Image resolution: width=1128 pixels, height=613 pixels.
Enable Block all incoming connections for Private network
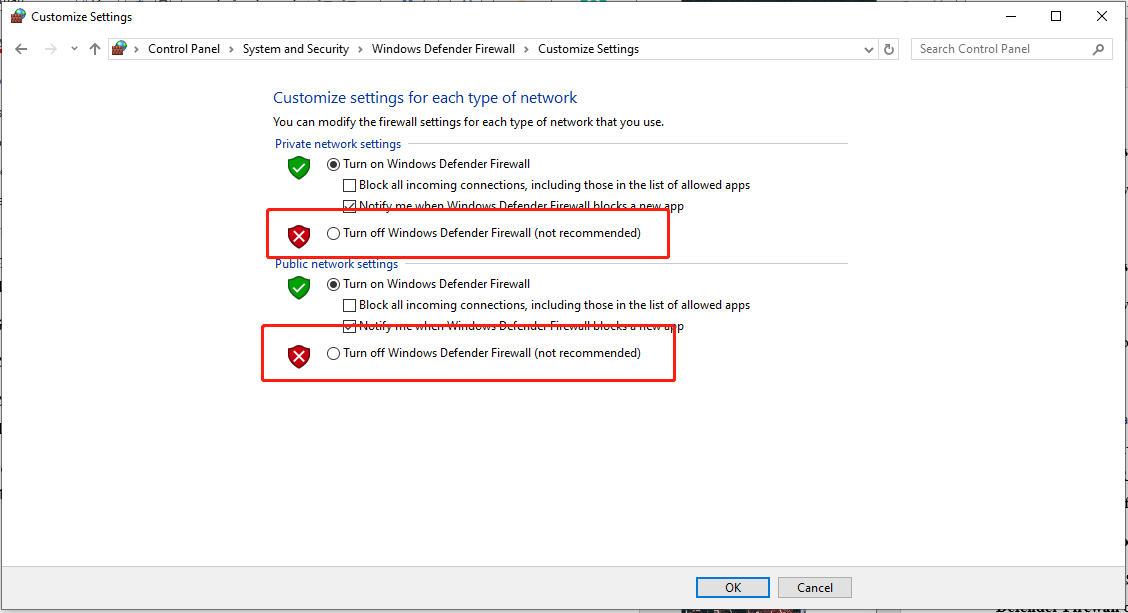[350, 184]
